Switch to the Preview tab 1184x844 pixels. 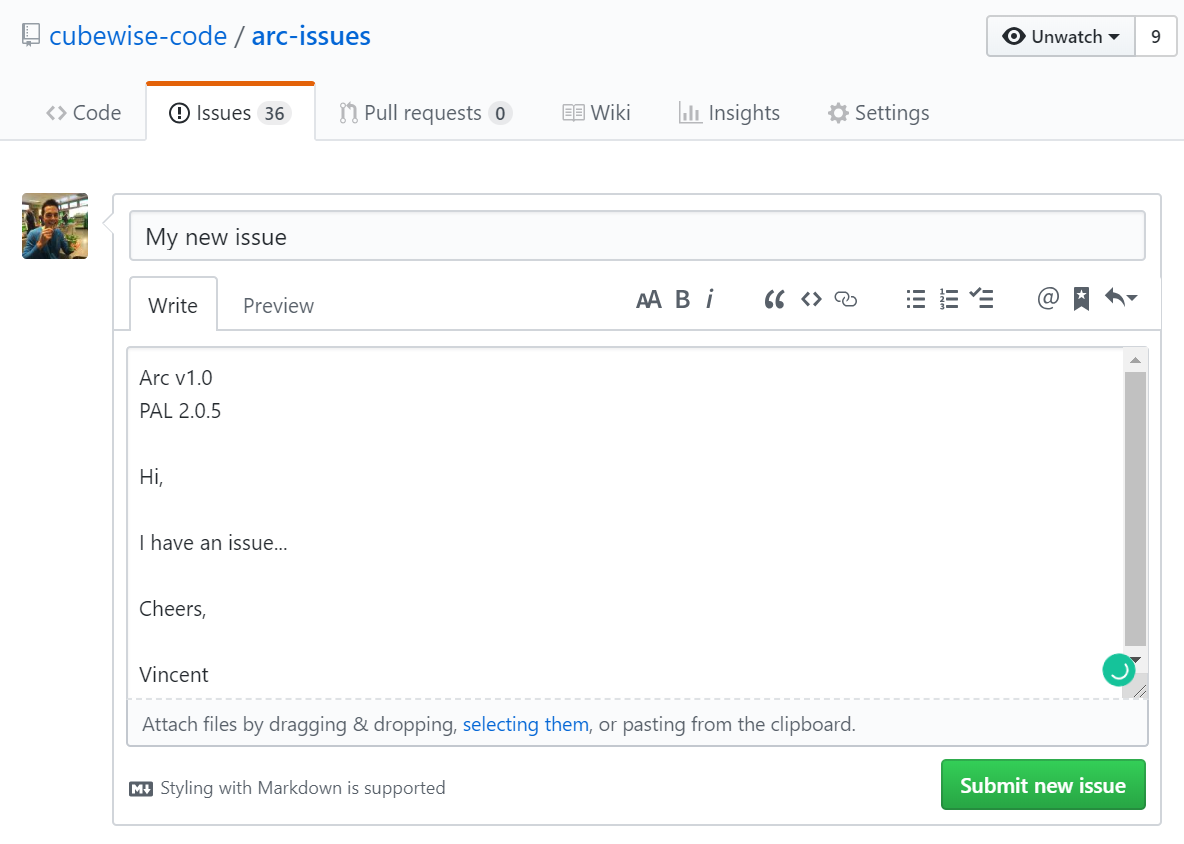pyautogui.click(x=278, y=306)
